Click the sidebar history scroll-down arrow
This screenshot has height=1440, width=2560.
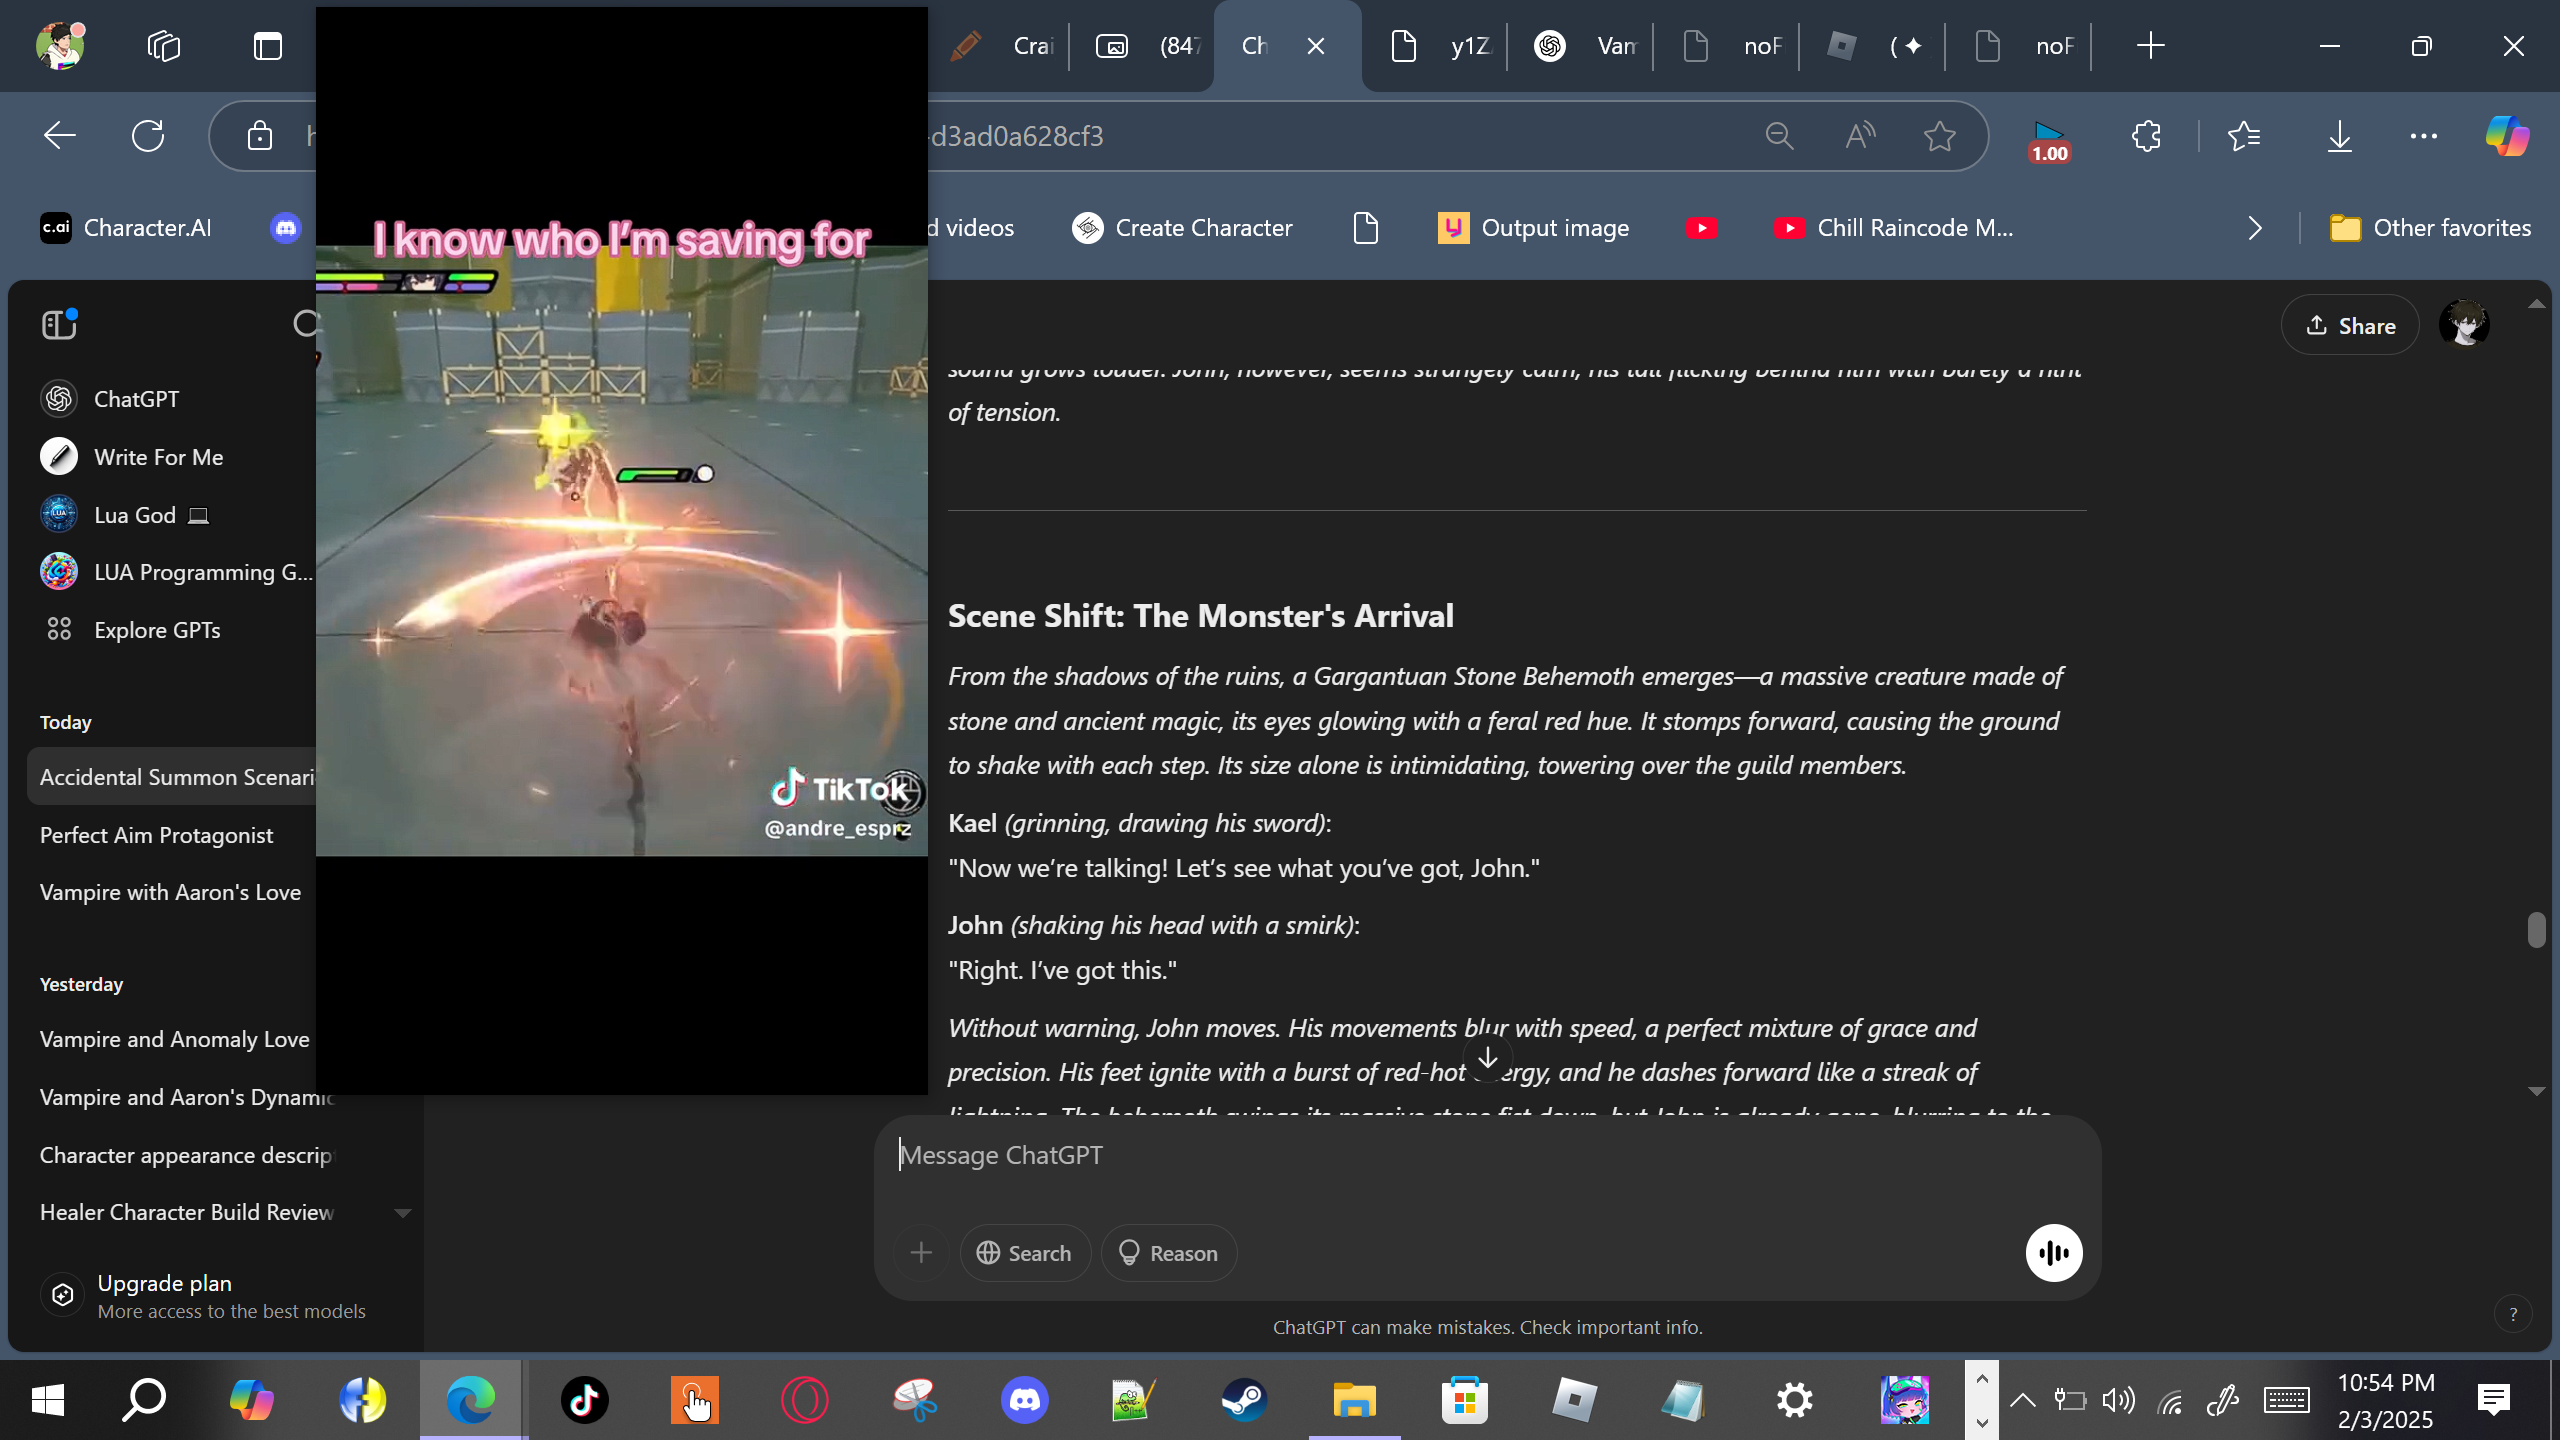click(403, 1213)
